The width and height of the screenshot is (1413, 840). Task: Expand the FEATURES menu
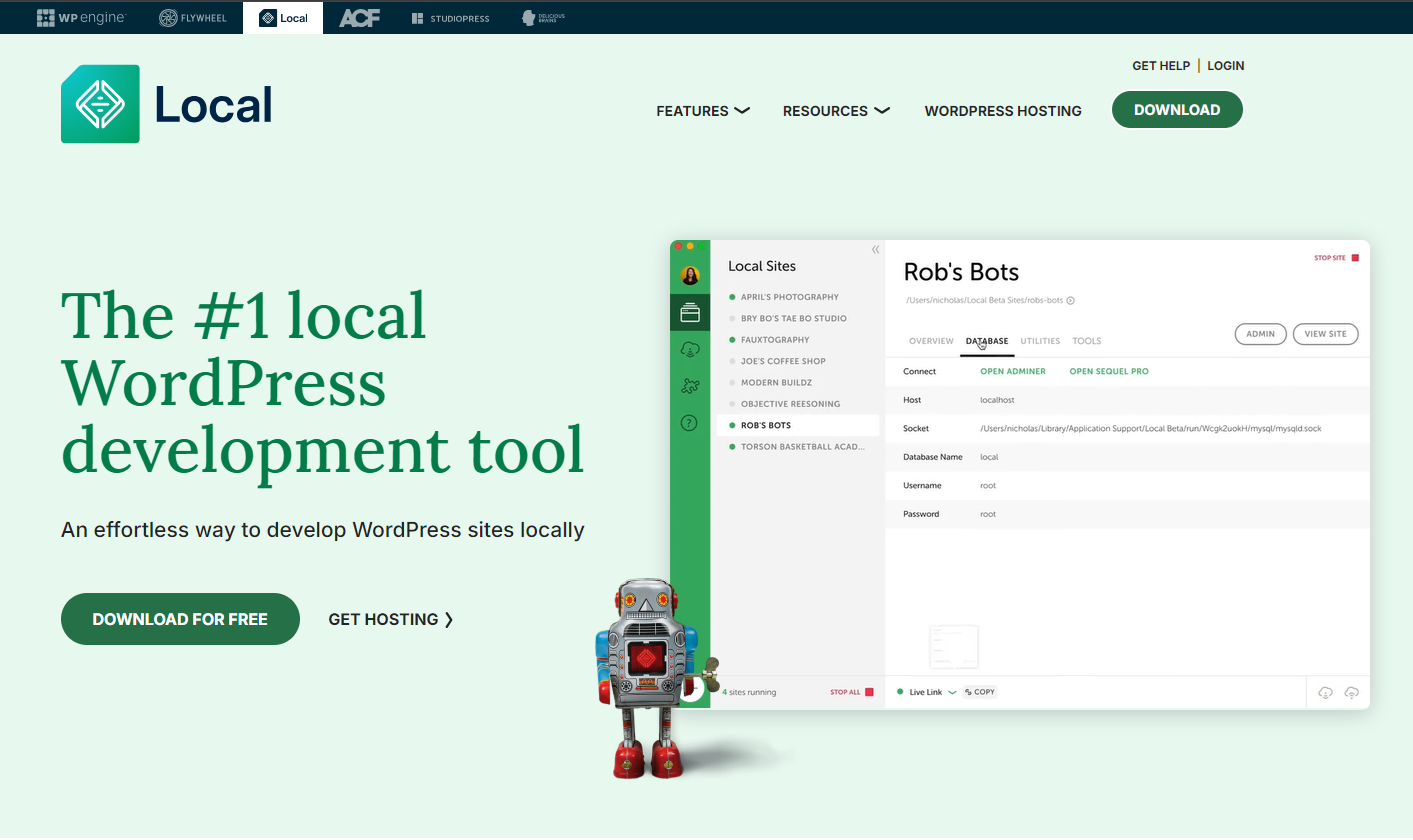click(703, 111)
